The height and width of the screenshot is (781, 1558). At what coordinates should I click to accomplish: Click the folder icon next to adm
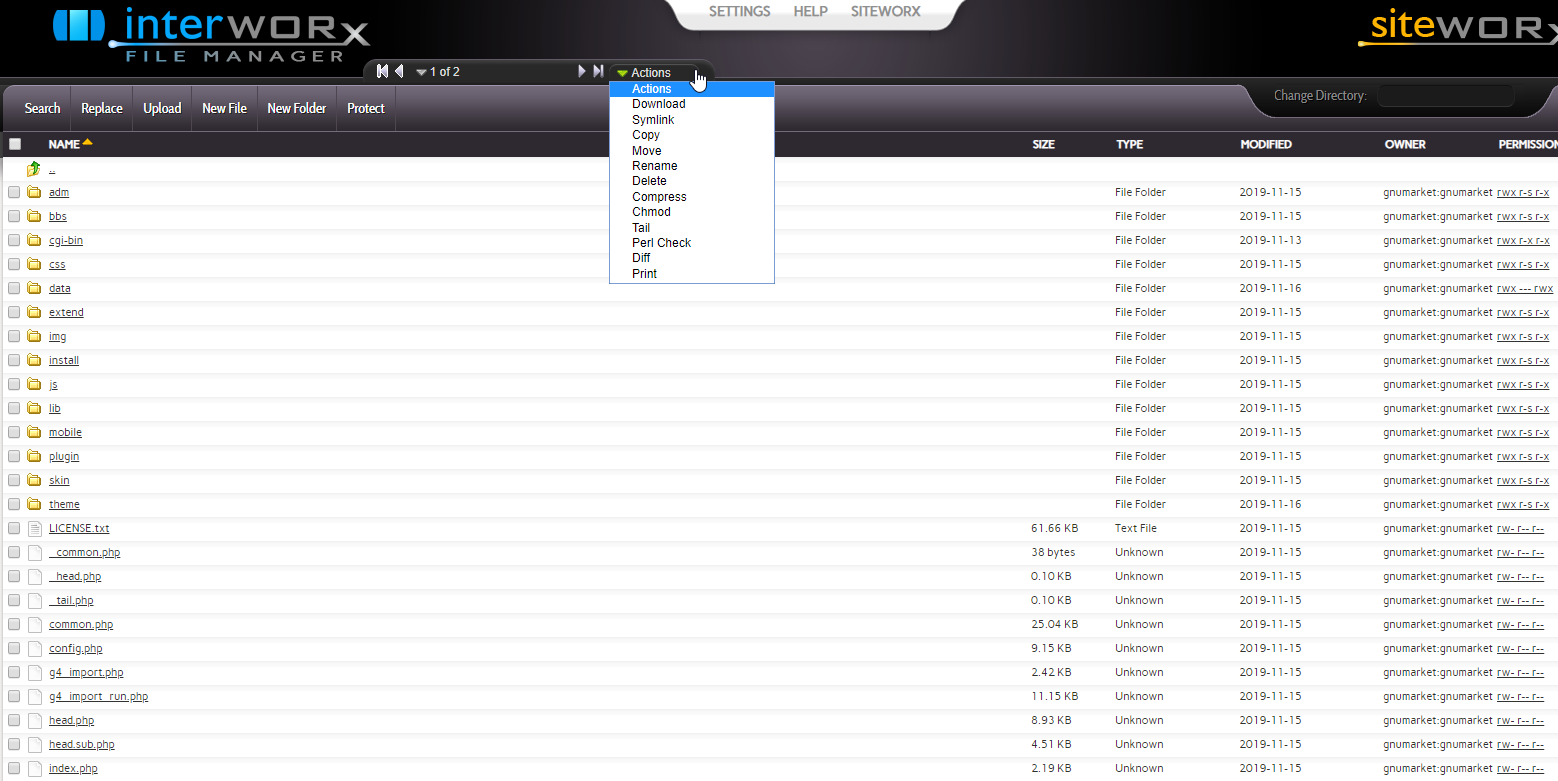pyautogui.click(x=34, y=192)
